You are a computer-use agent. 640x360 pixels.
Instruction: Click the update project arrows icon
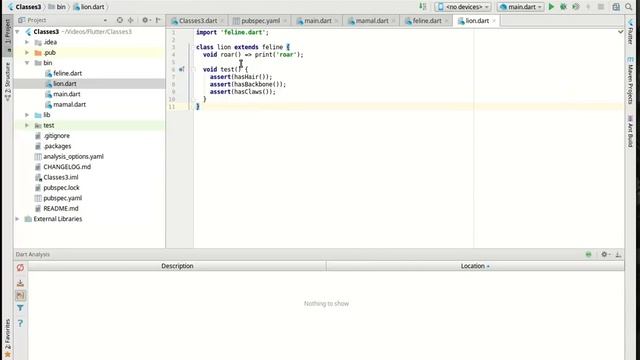click(423, 7)
